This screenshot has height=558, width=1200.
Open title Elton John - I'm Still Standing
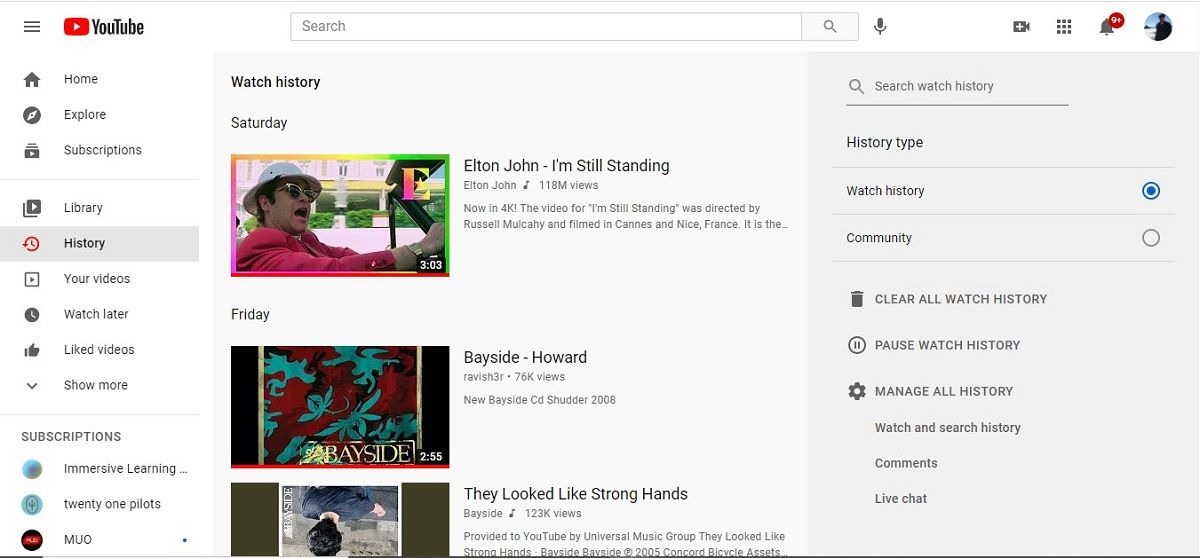pos(567,166)
